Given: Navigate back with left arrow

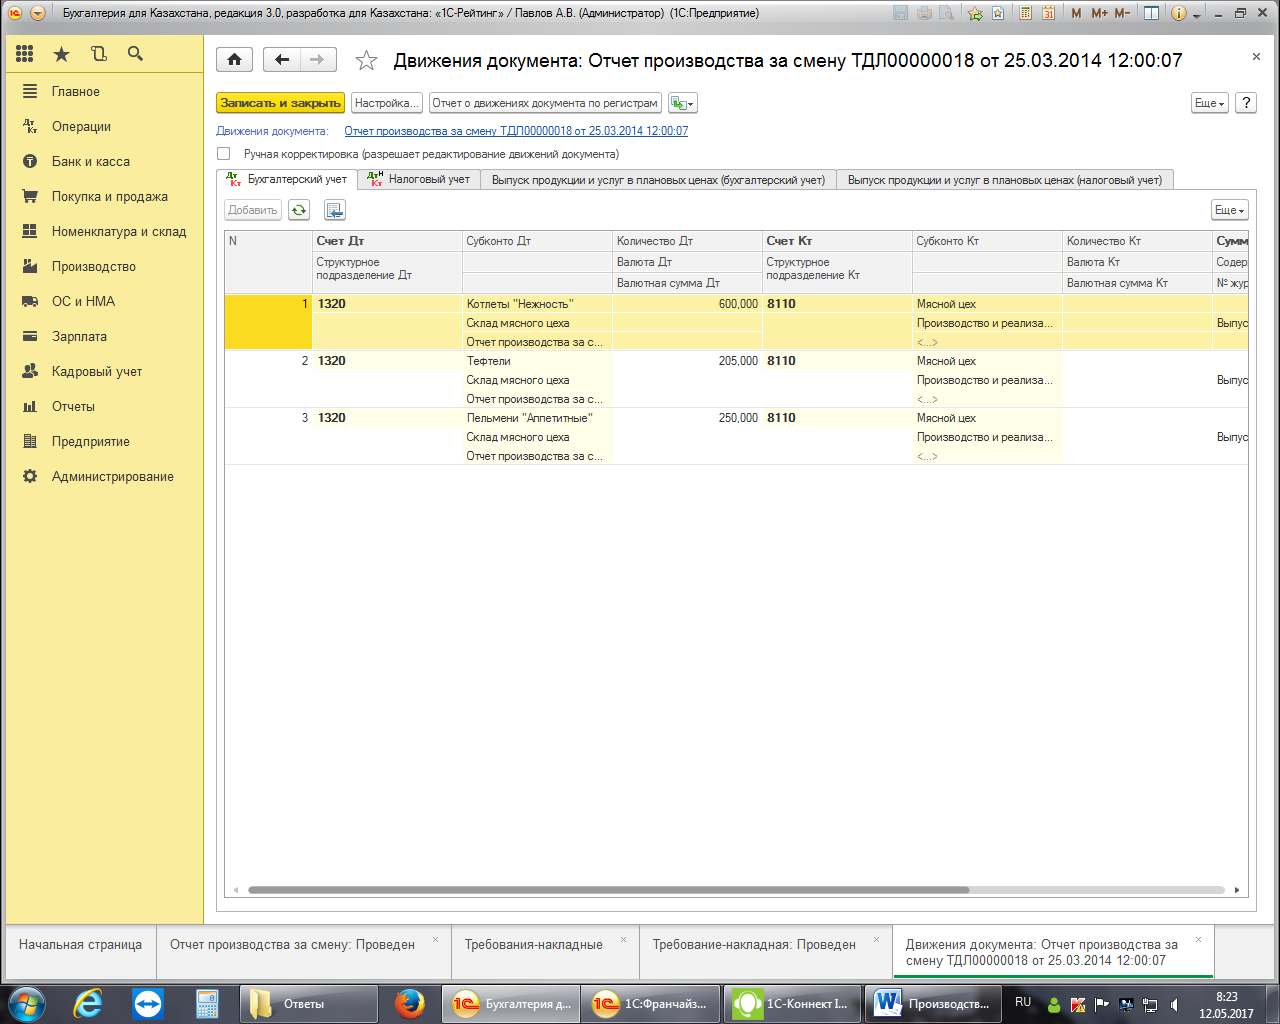Looking at the screenshot, I should click(x=282, y=60).
